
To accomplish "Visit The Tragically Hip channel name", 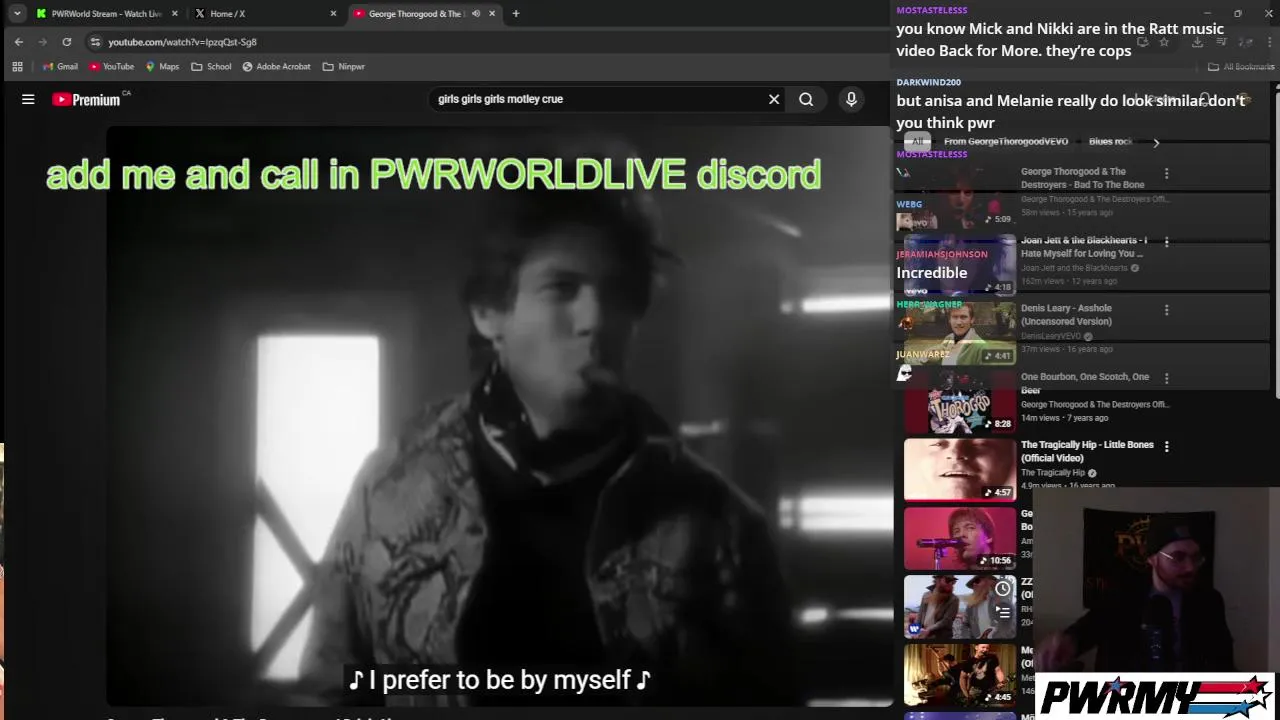I will [1053, 473].
